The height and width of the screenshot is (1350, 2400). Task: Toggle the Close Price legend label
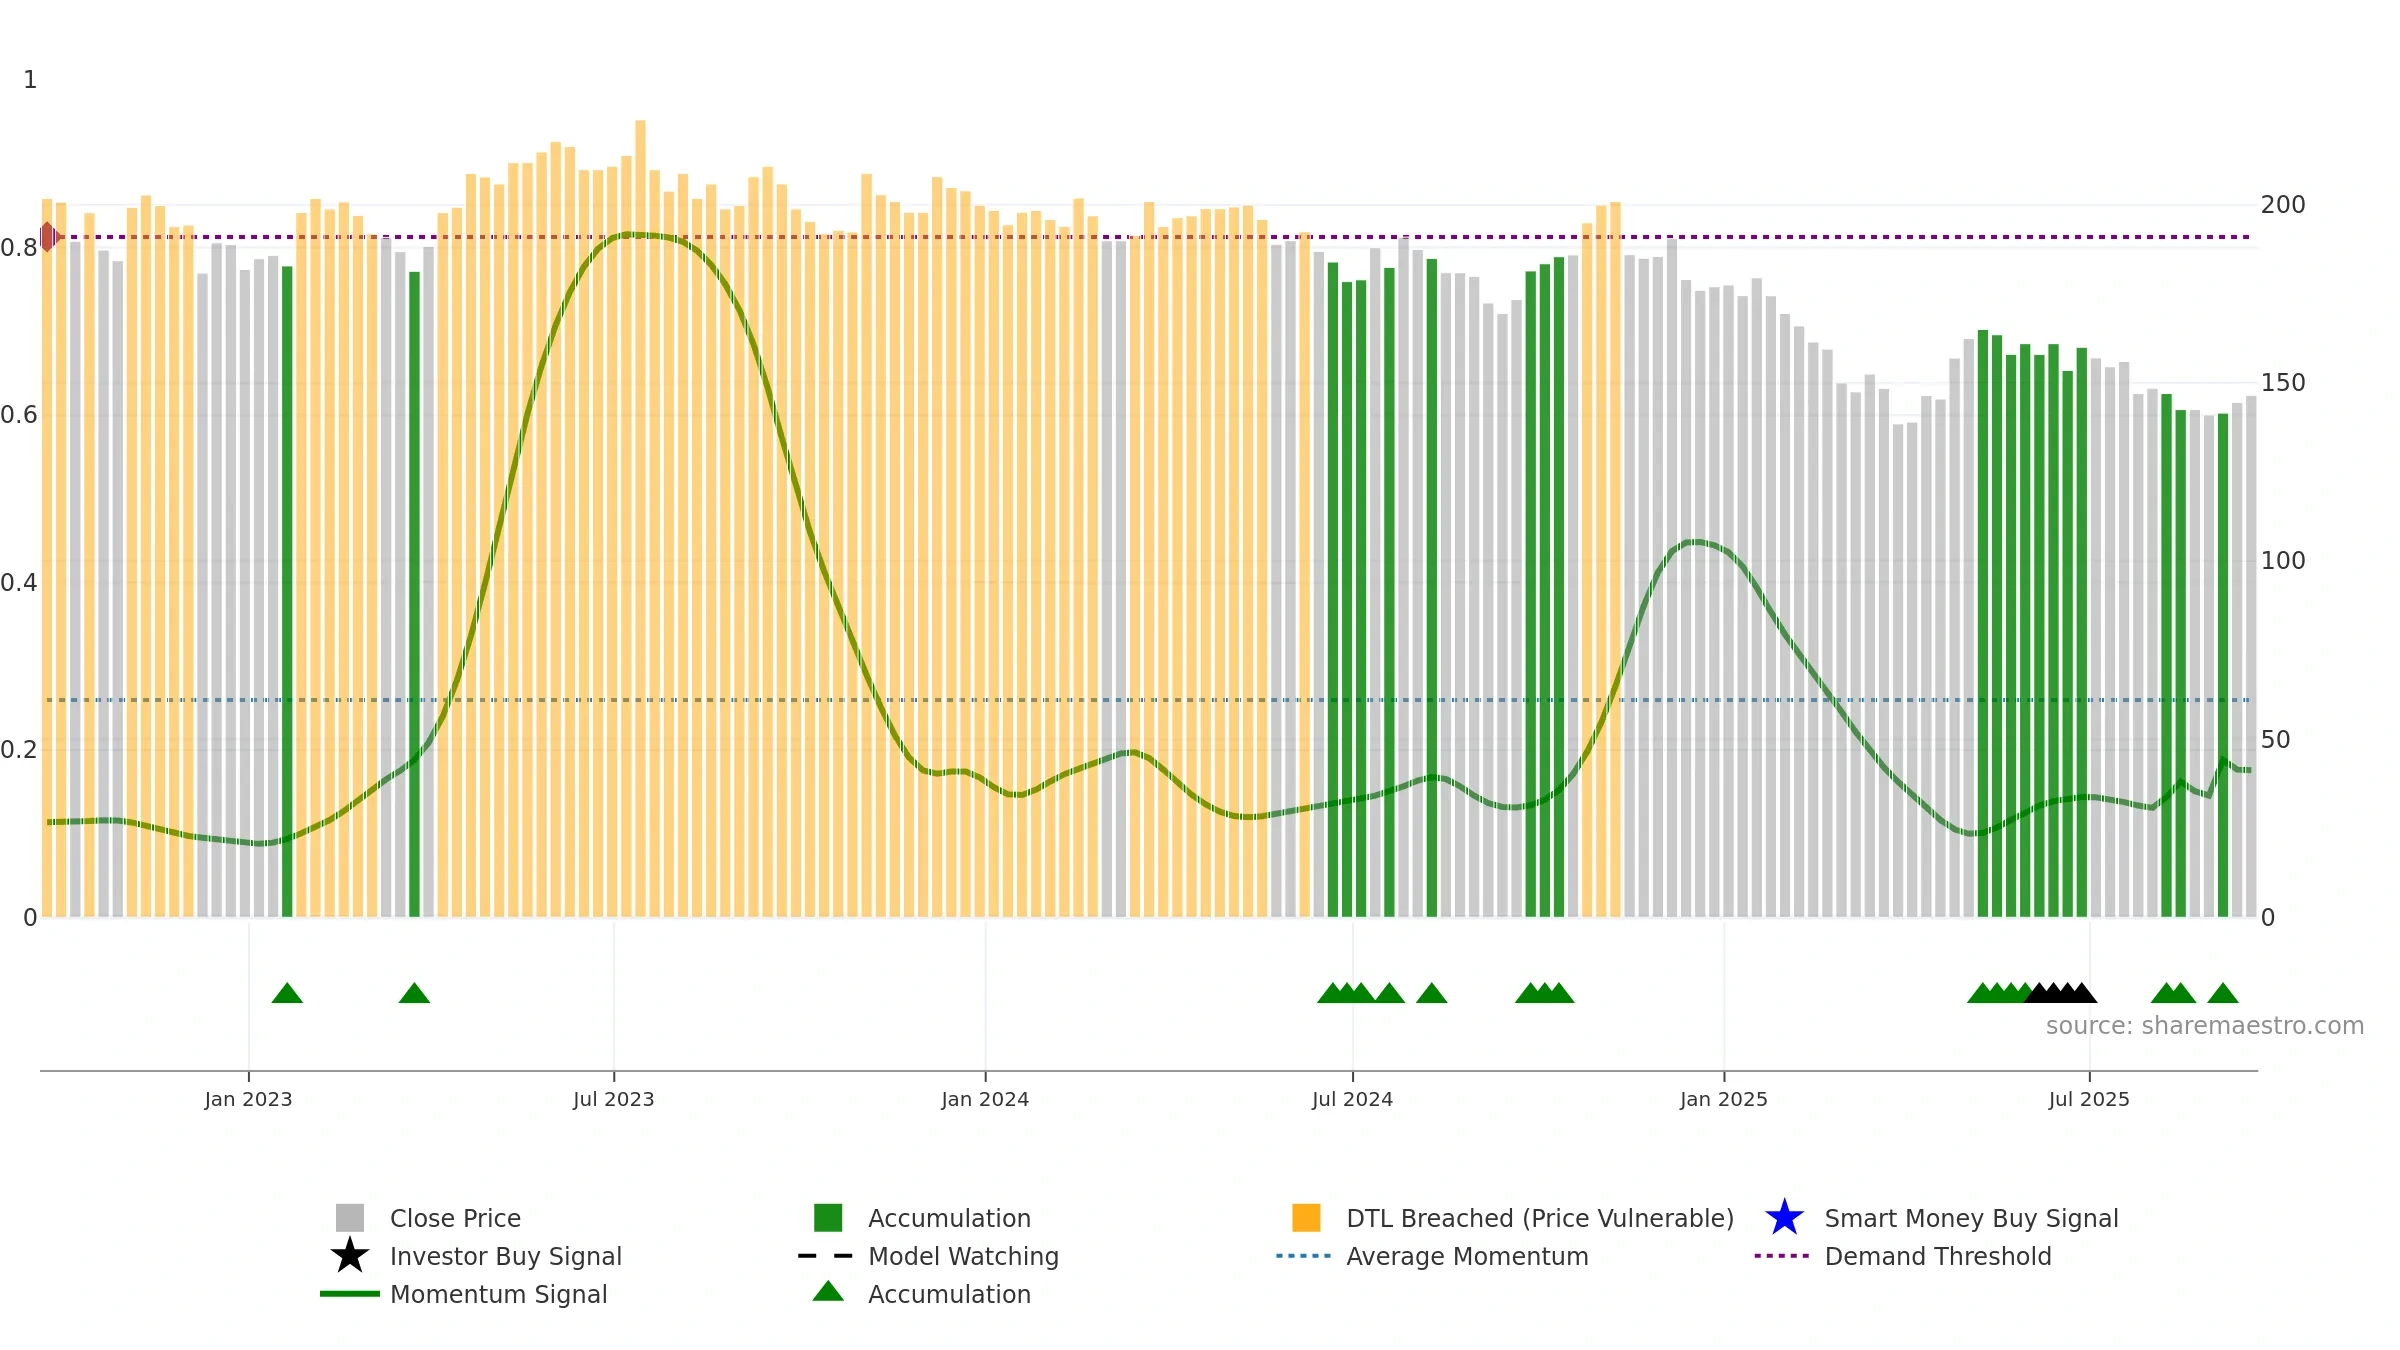click(x=455, y=1218)
